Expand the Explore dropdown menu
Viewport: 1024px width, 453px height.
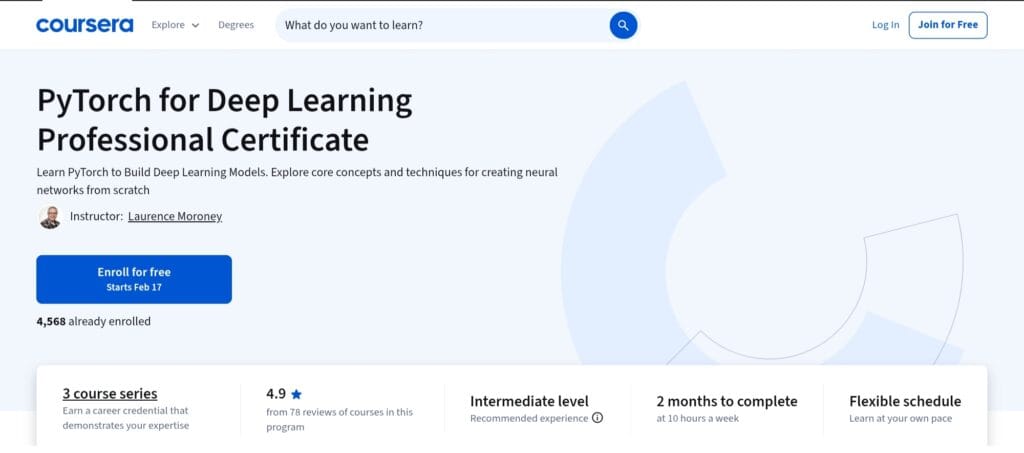tap(175, 25)
